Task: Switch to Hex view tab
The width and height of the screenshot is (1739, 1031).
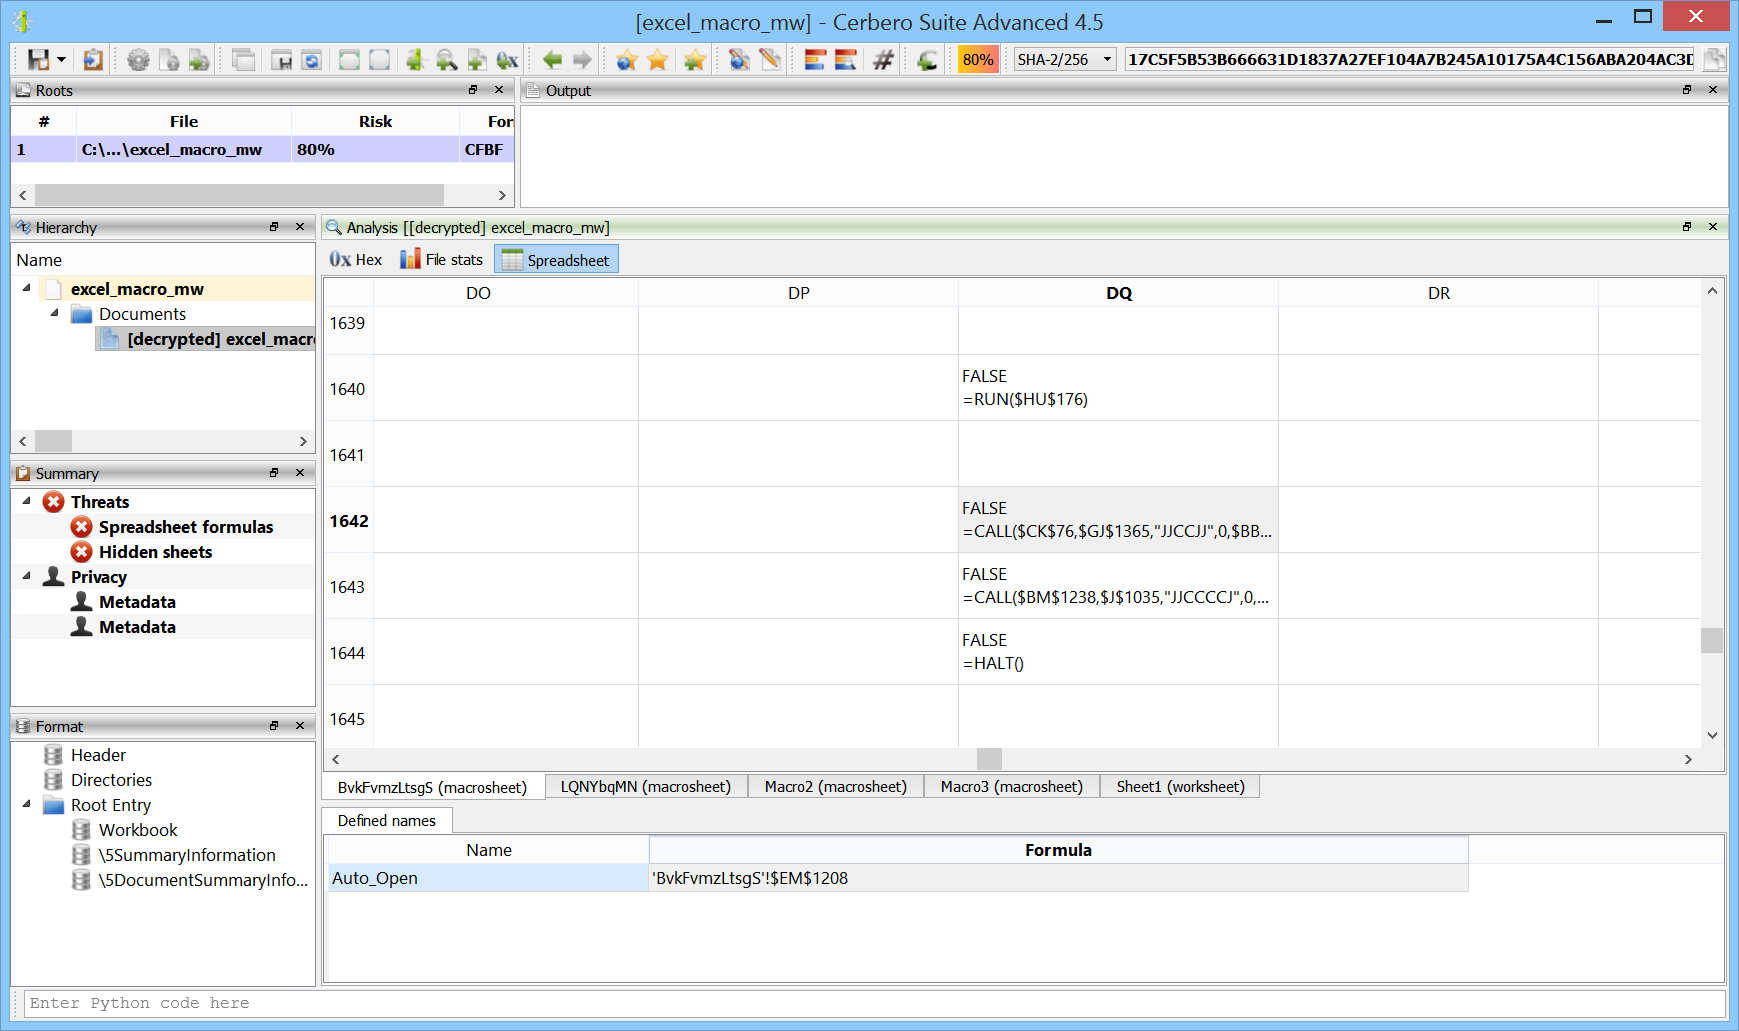Action: pyautogui.click(x=356, y=260)
